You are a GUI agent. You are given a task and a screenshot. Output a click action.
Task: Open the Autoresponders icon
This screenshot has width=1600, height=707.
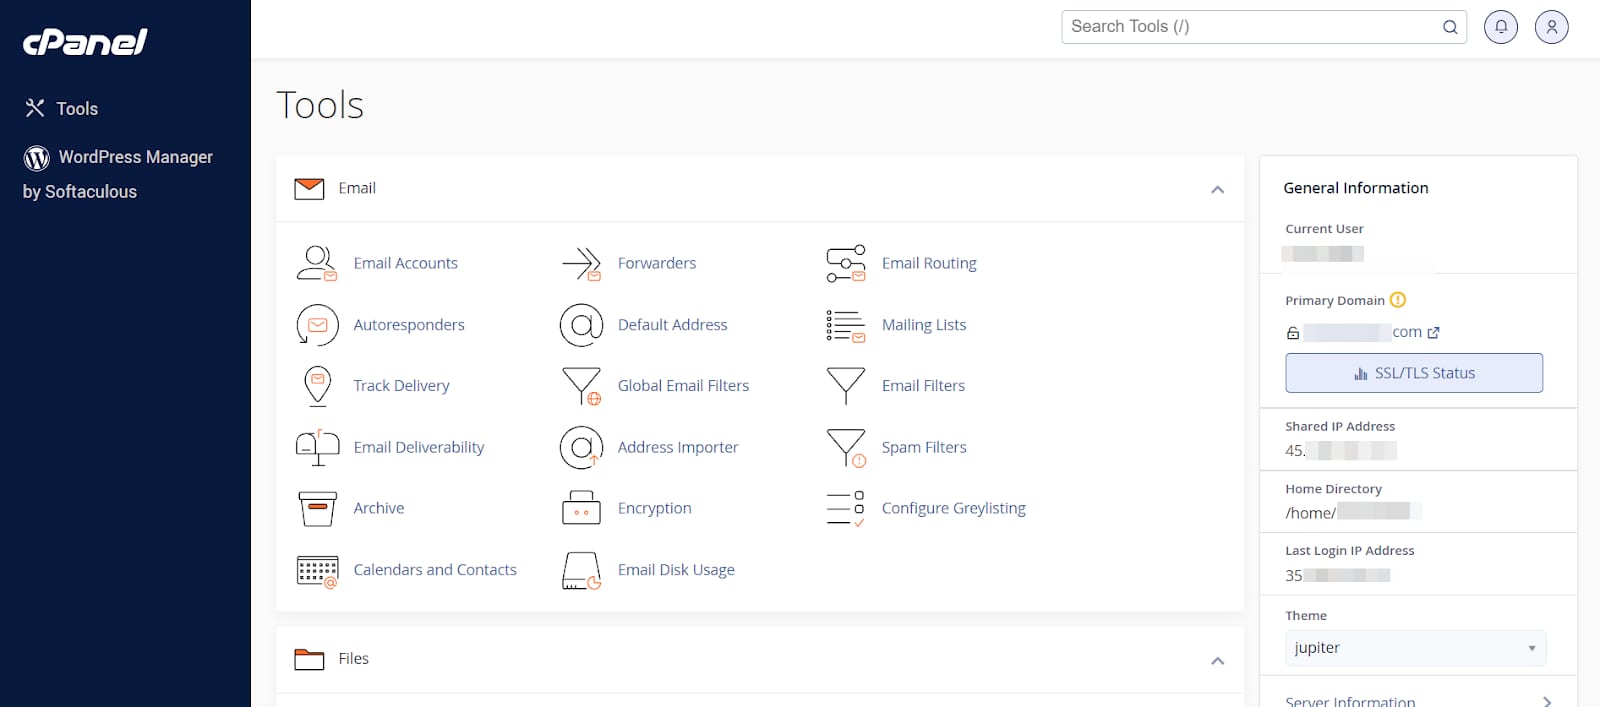pos(317,325)
